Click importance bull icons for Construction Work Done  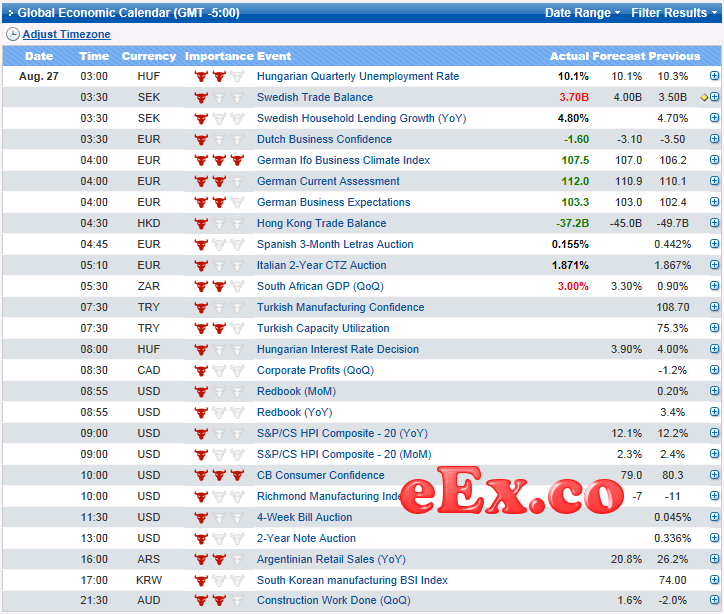tap(218, 600)
